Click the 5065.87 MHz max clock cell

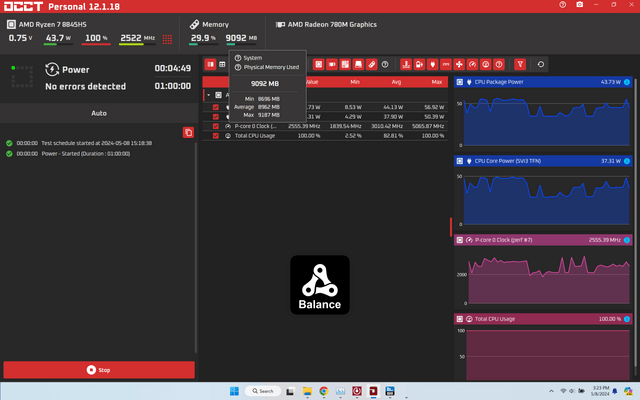point(428,127)
